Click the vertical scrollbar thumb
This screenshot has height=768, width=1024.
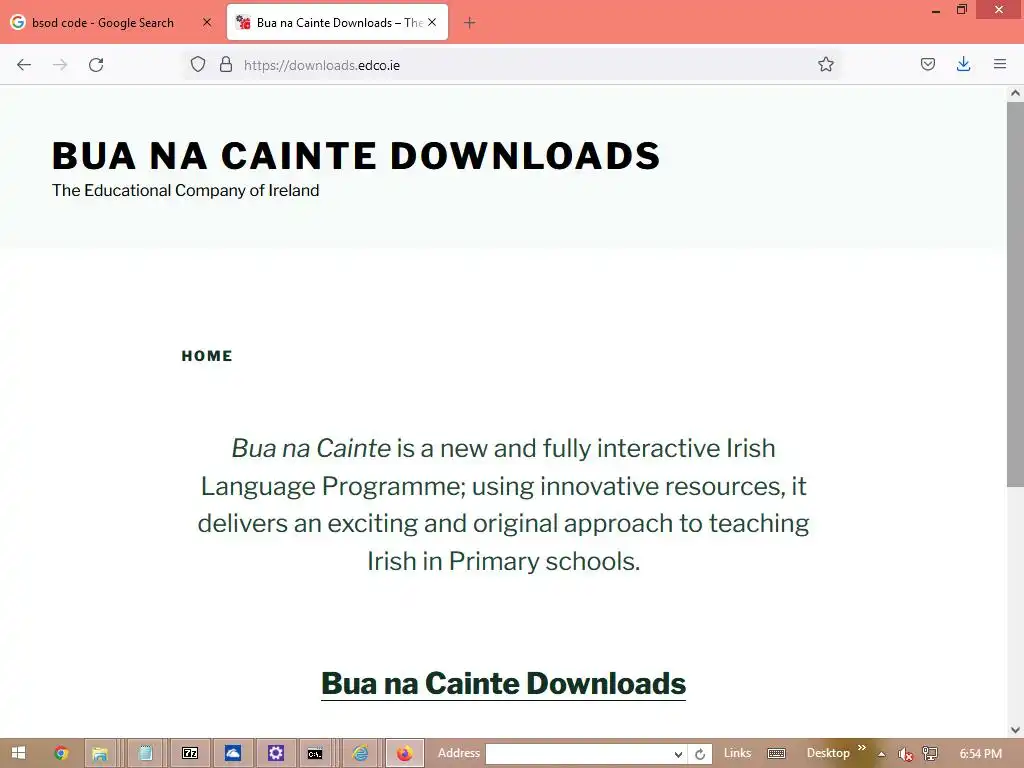click(1015, 294)
